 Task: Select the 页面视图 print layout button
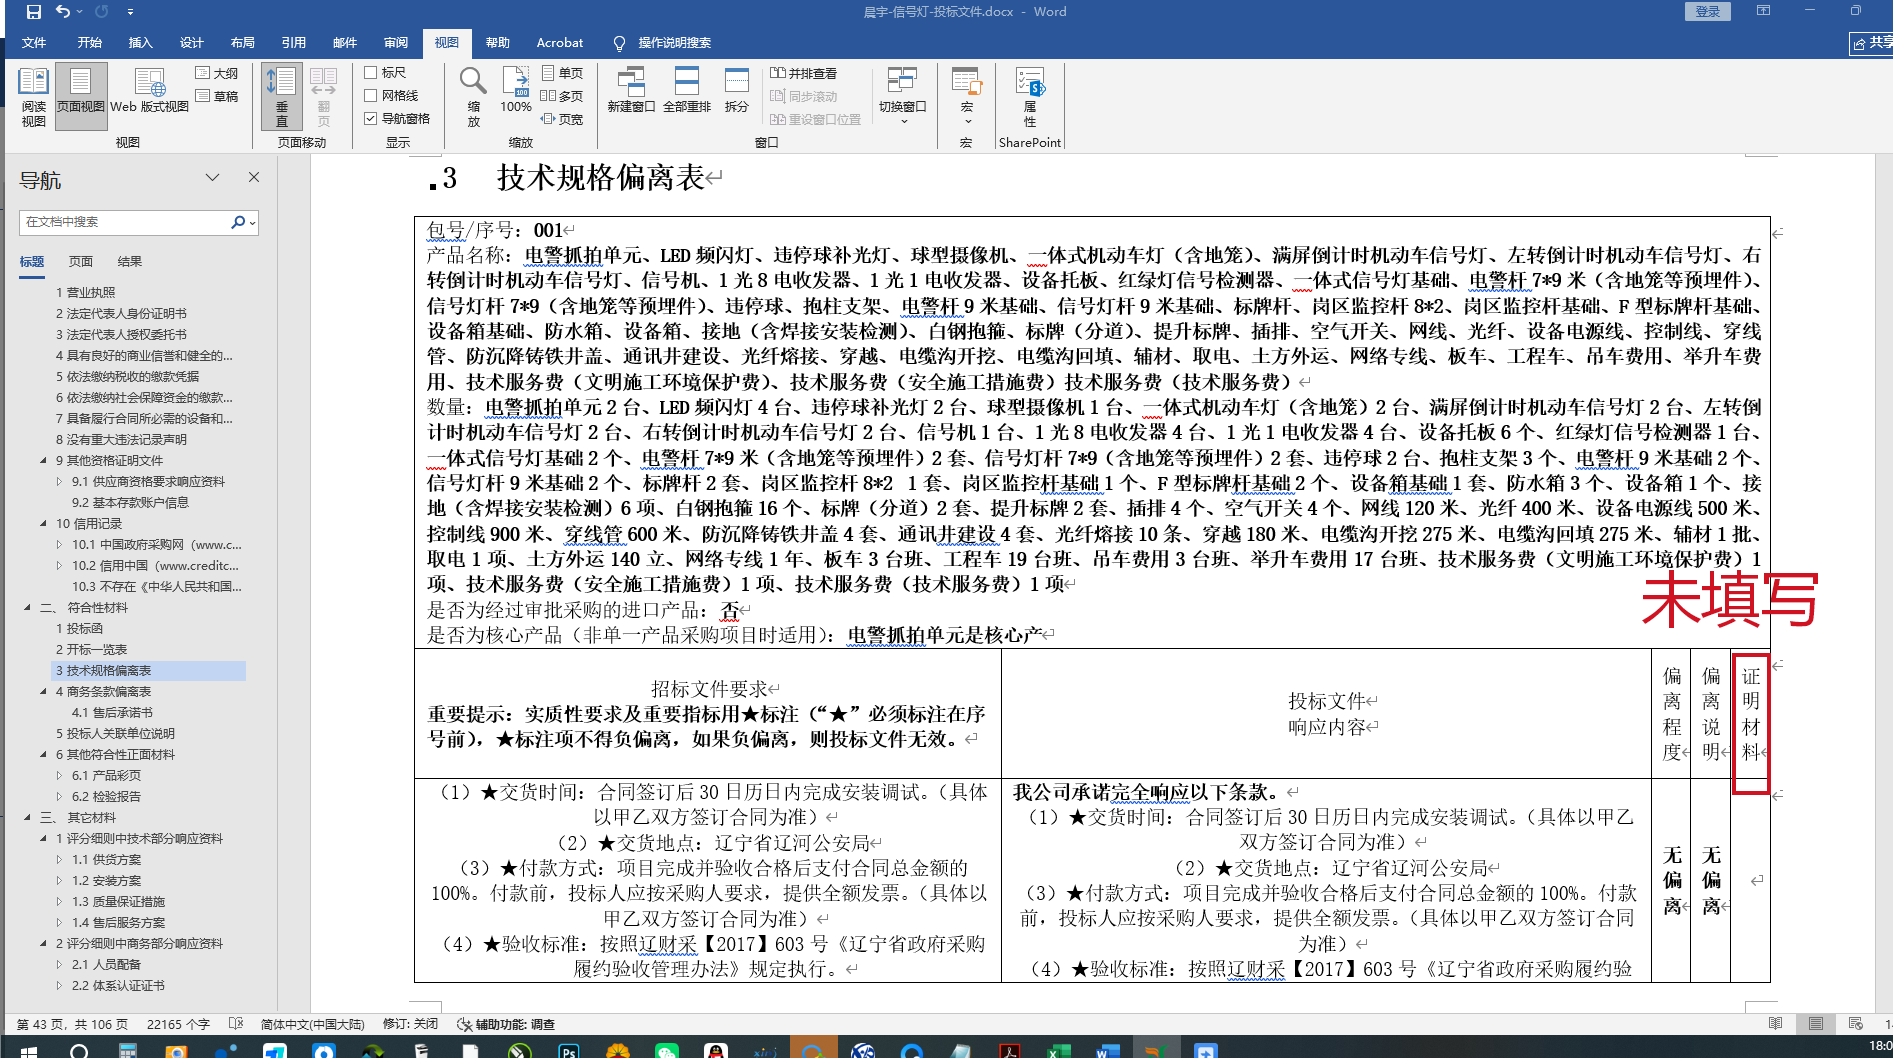coord(81,98)
